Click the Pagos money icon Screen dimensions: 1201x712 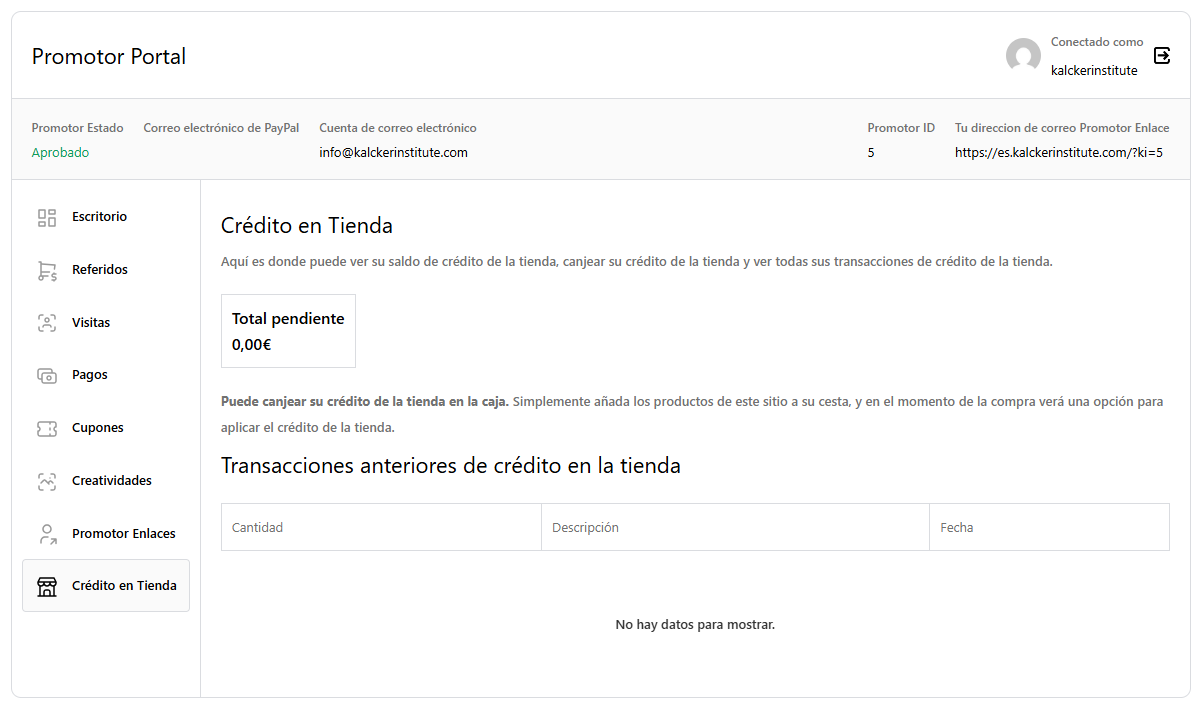(x=47, y=375)
